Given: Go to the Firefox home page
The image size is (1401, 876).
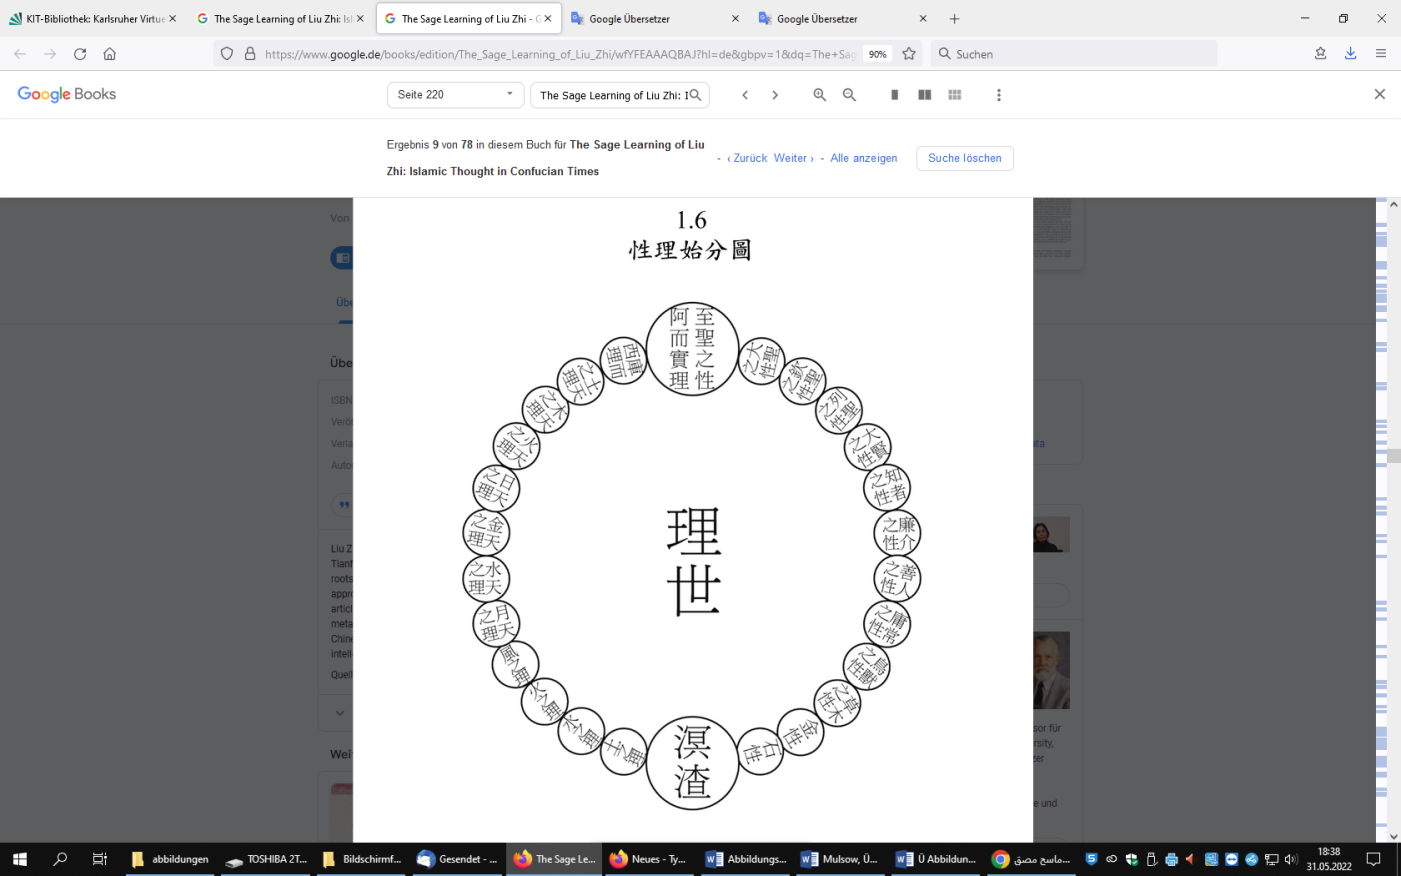Looking at the screenshot, I should click(110, 54).
